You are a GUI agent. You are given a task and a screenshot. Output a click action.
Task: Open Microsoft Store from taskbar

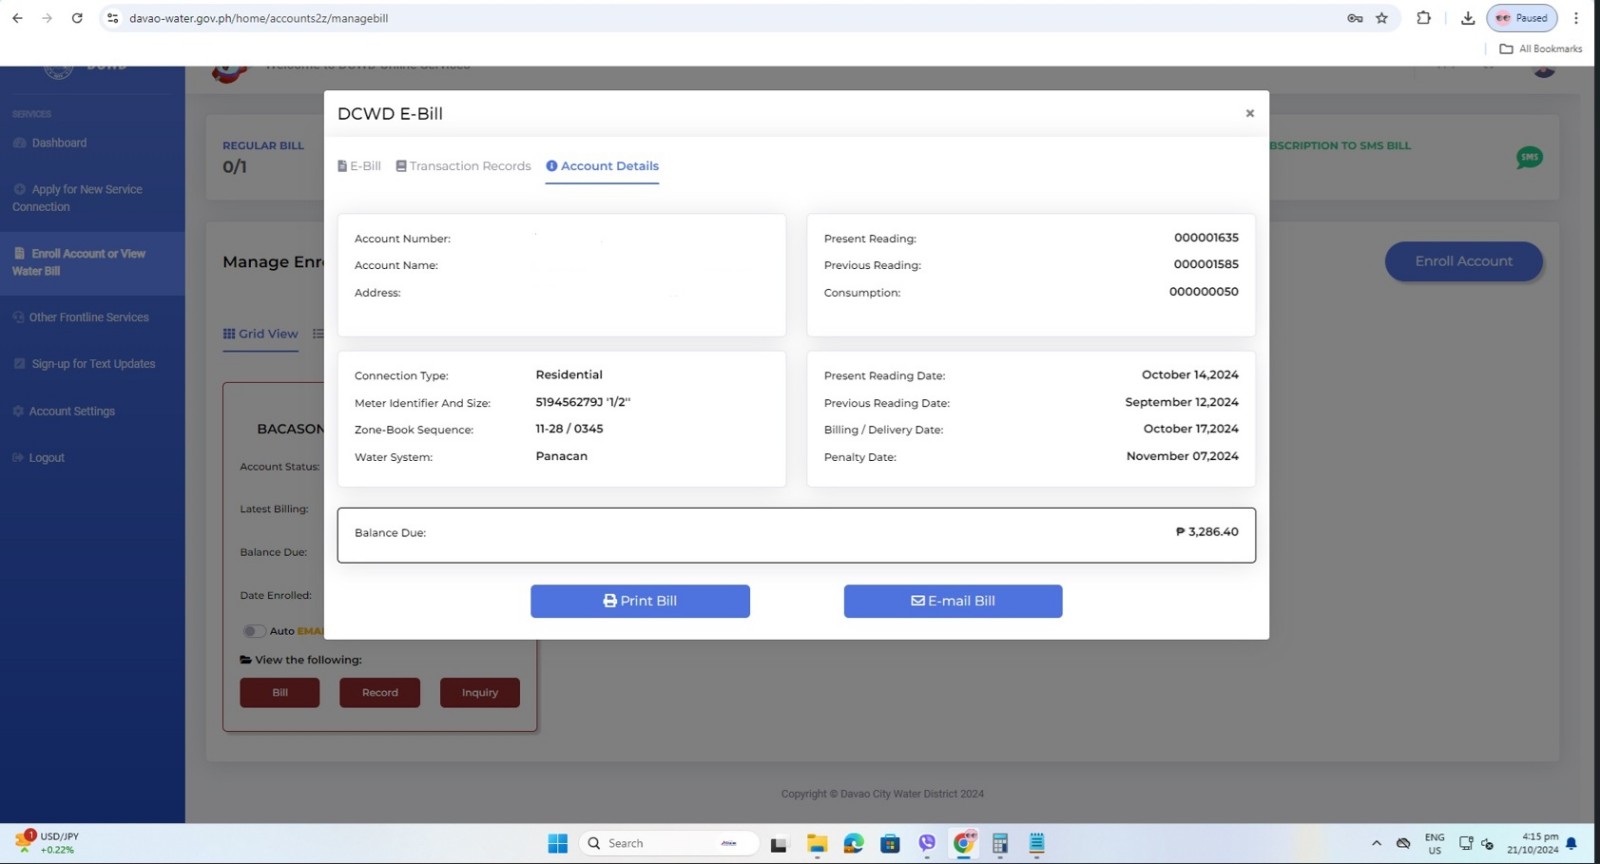(x=890, y=844)
